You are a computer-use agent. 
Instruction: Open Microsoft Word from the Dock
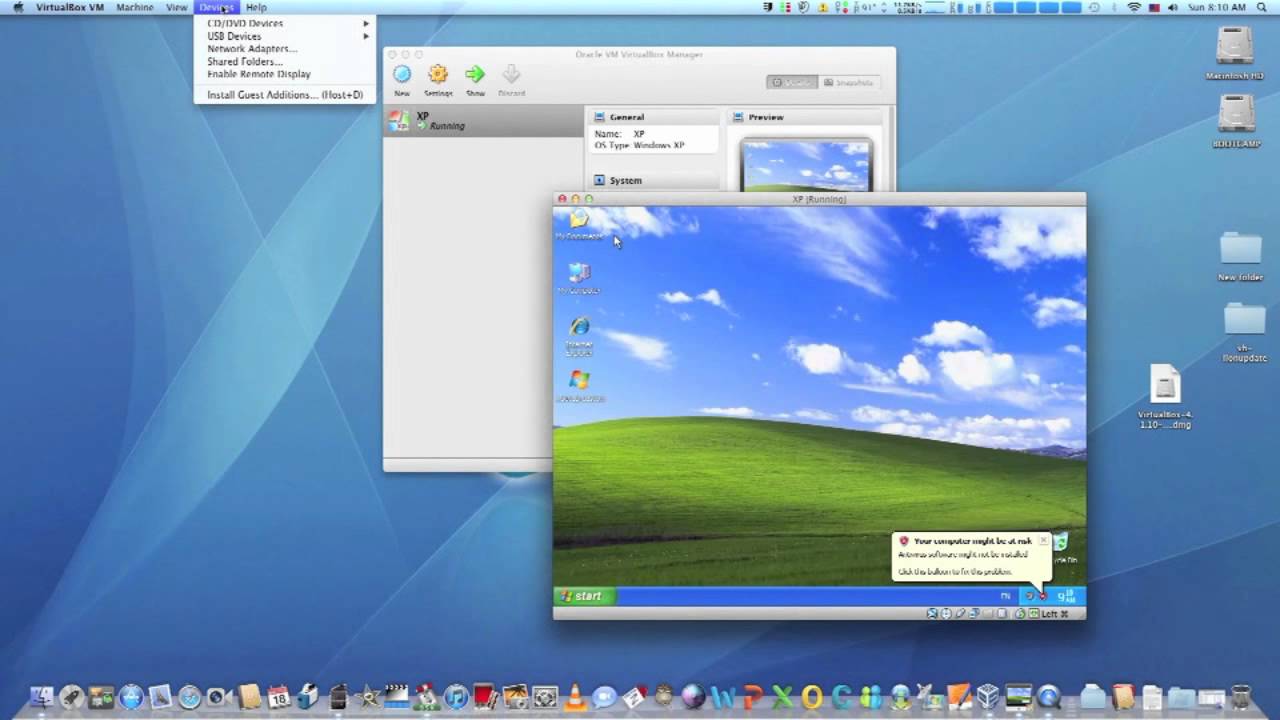723,697
